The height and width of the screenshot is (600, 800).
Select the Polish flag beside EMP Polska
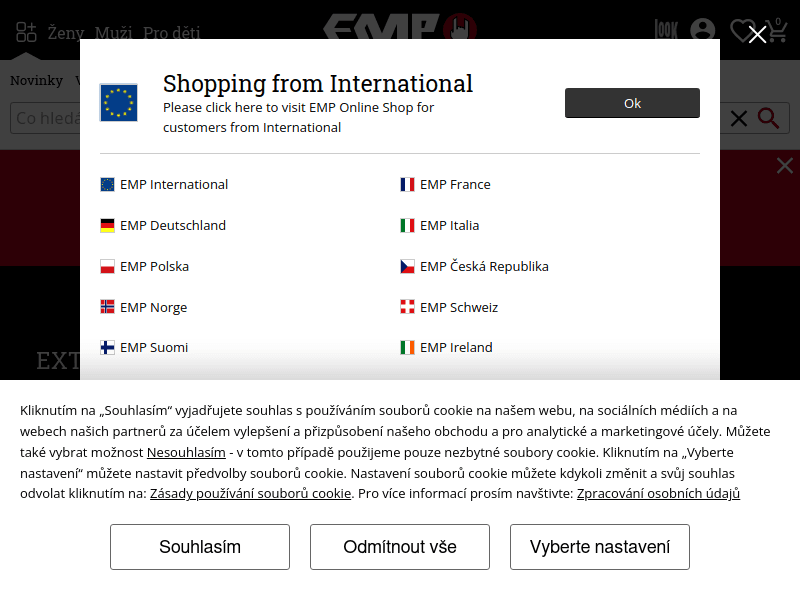click(x=107, y=266)
